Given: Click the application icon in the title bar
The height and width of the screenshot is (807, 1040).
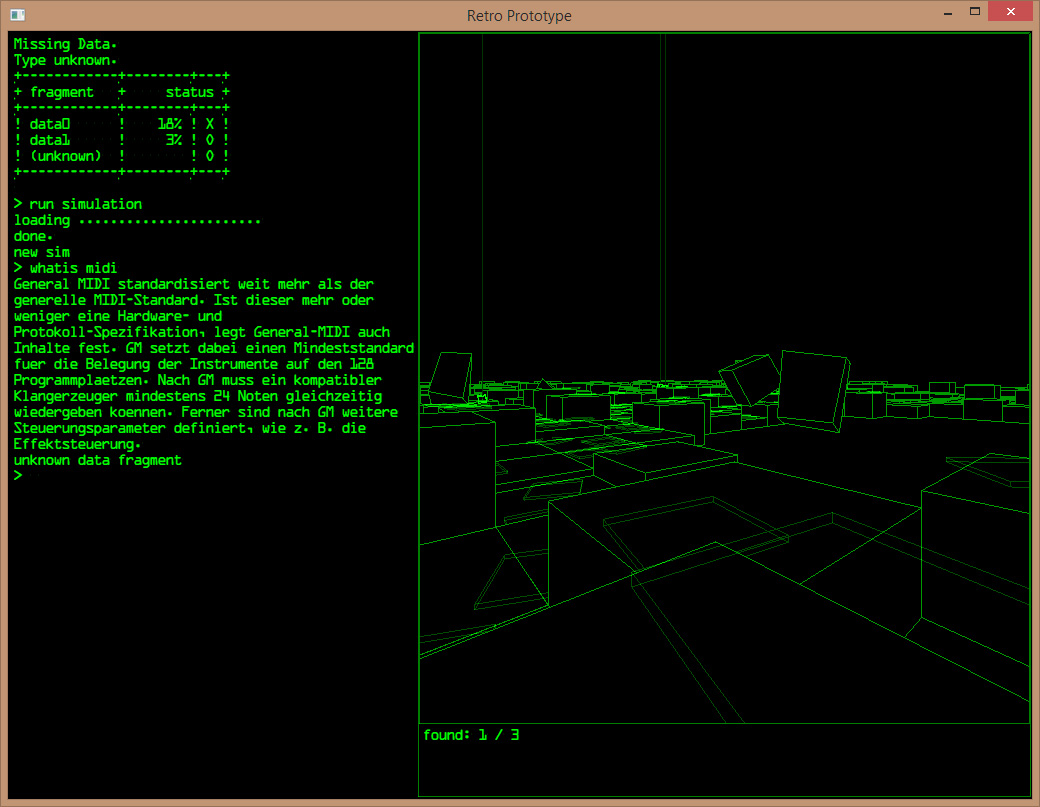Looking at the screenshot, I should [17, 15].
